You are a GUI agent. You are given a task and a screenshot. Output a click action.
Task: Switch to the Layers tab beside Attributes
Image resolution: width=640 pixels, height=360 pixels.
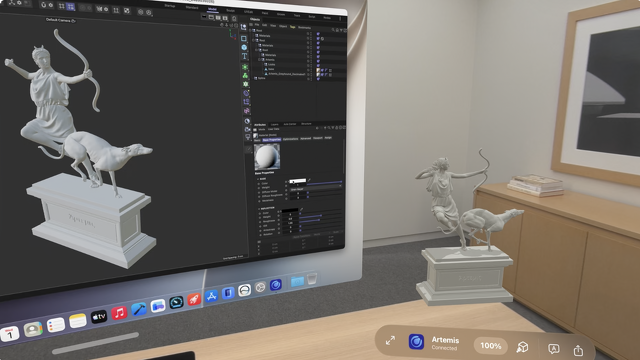275,124
